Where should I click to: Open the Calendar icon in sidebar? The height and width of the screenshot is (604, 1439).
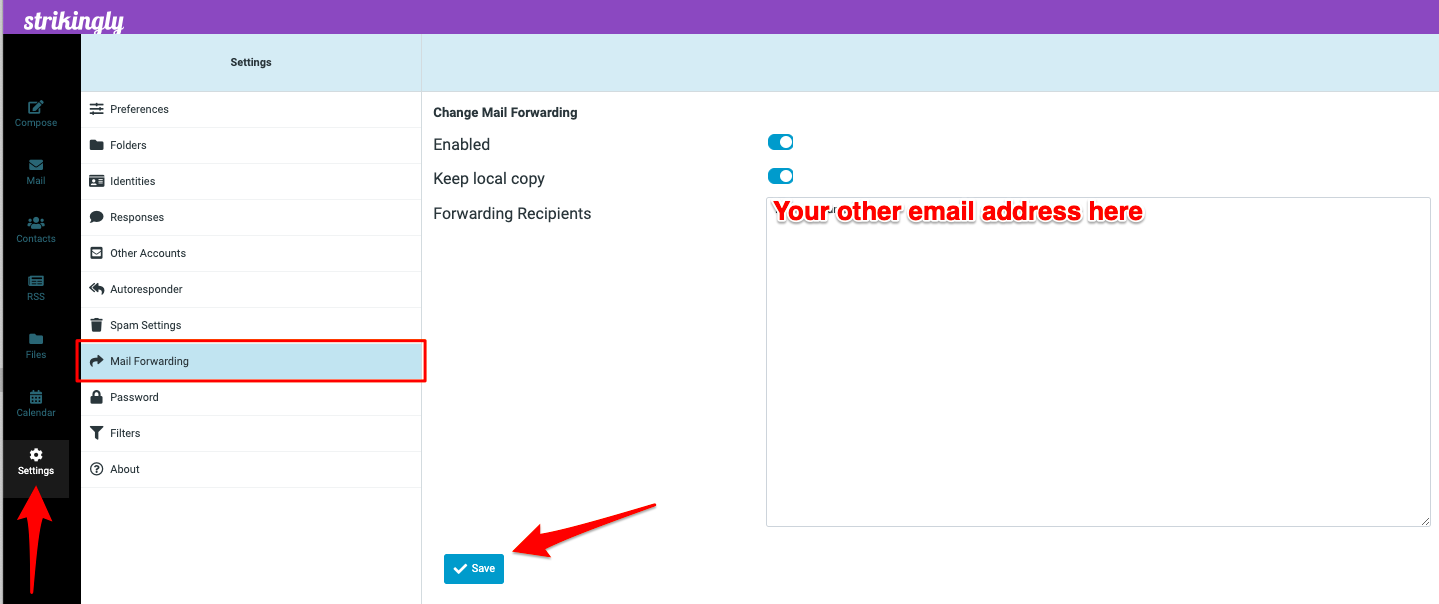point(36,397)
